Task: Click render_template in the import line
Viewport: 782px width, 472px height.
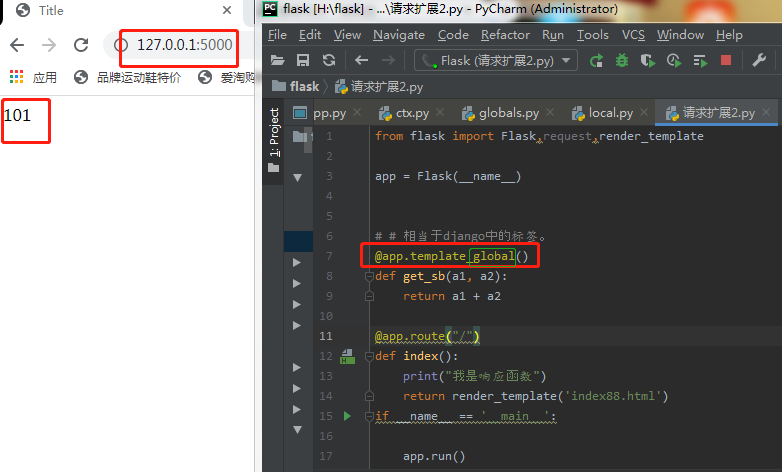Action: pos(651,136)
